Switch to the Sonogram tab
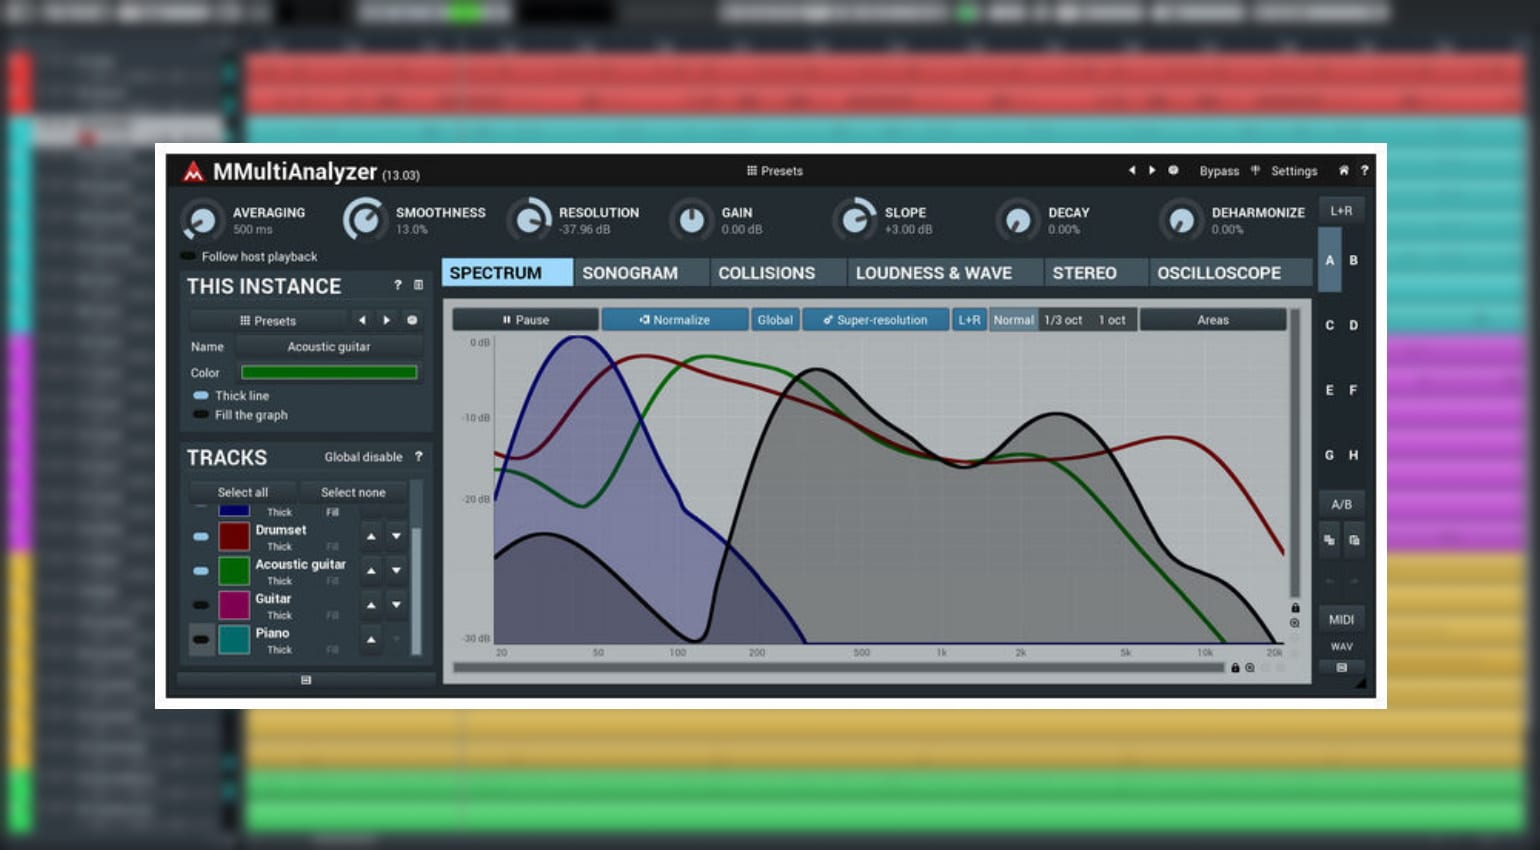 [x=631, y=272]
